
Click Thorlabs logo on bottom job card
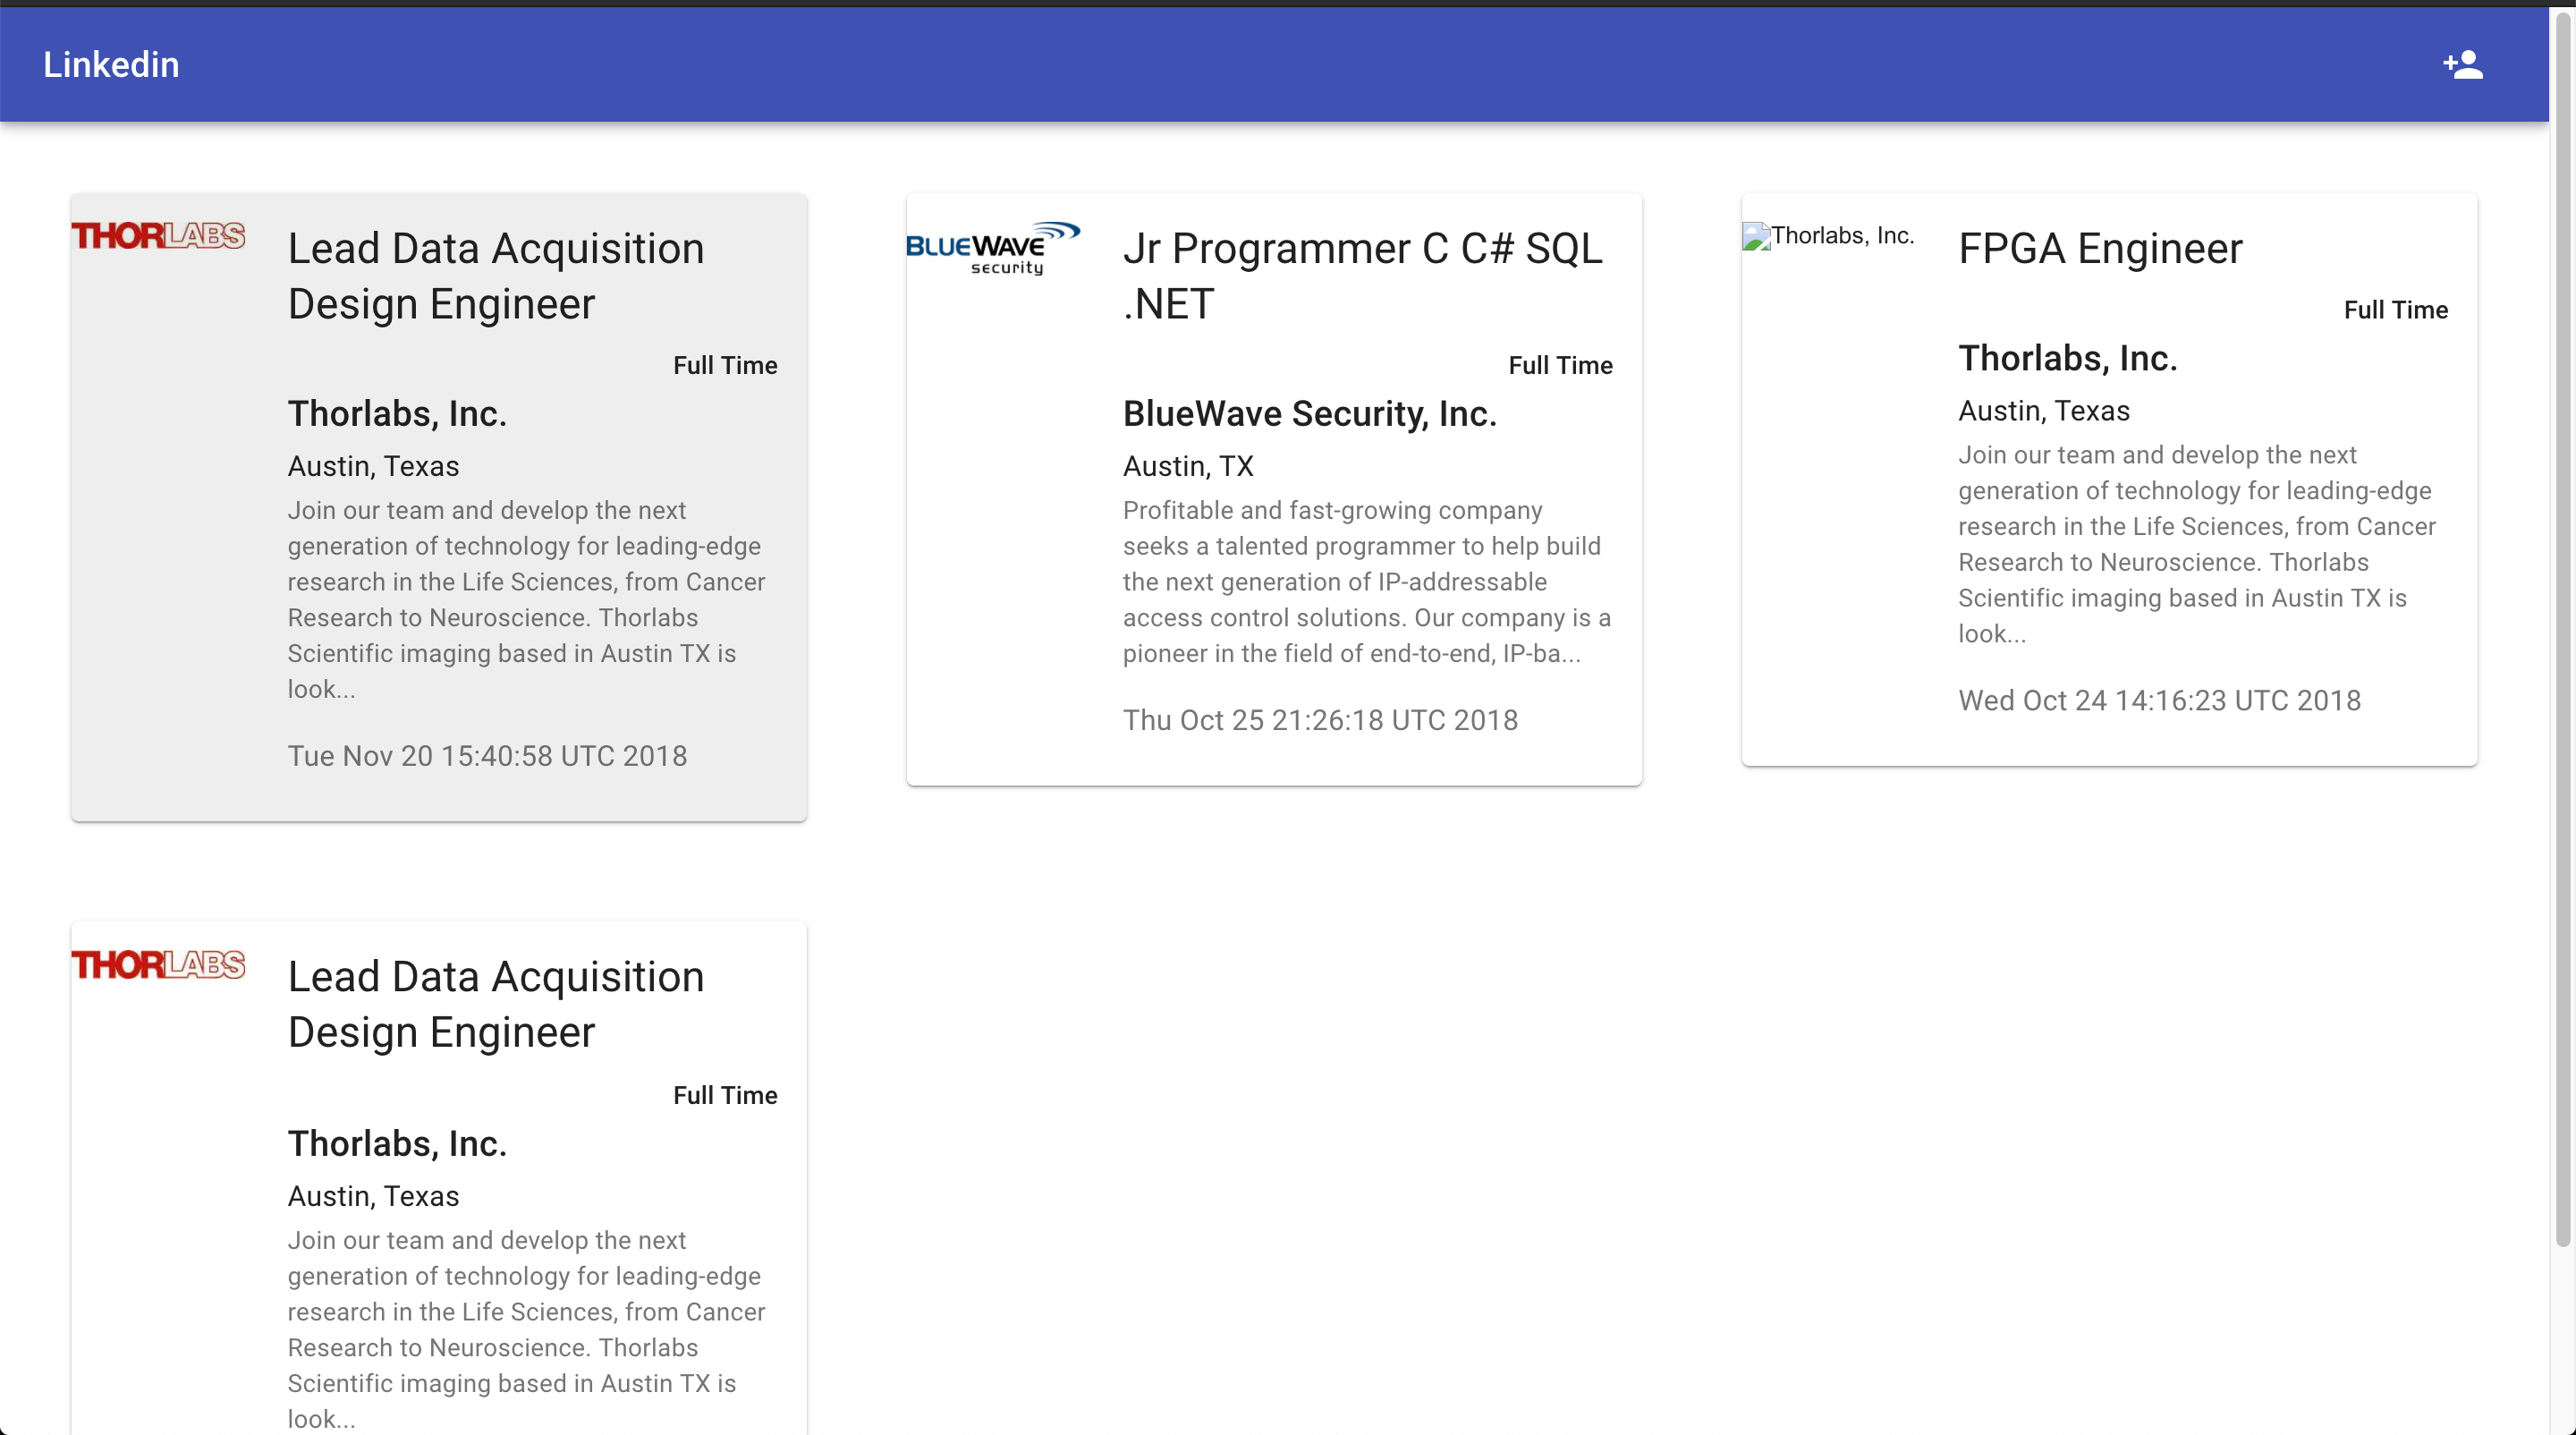(x=158, y=965)
